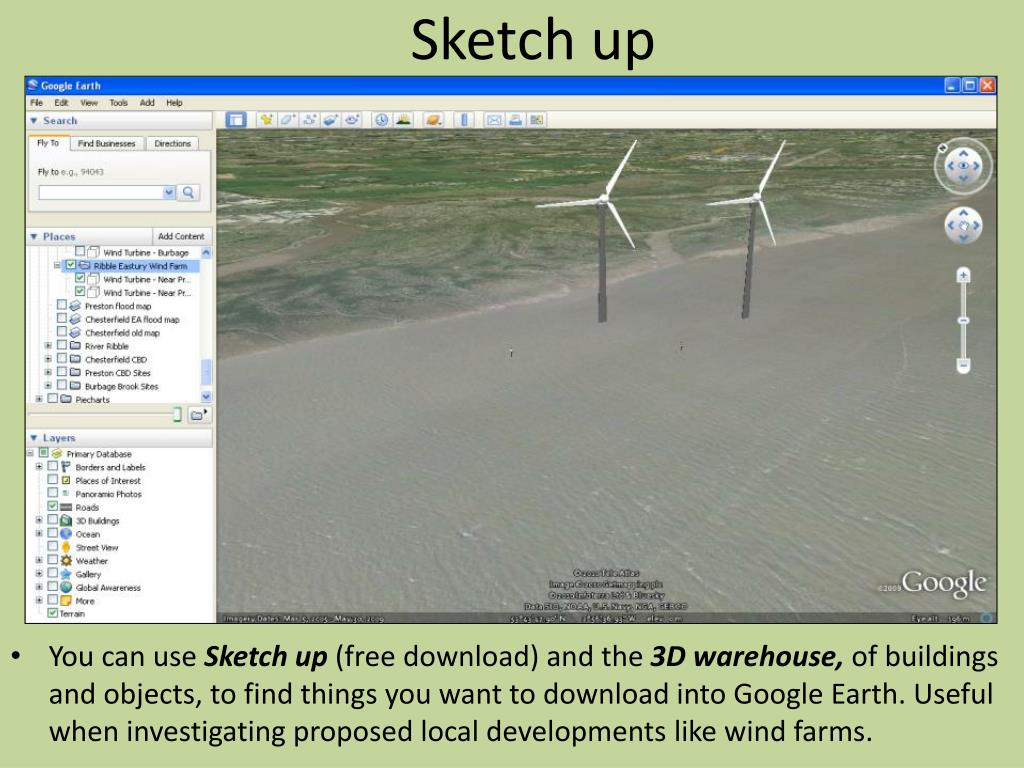Open the Fly To dropdown arrow
This screenshot has height=768, width=1024.
point(169,192)
